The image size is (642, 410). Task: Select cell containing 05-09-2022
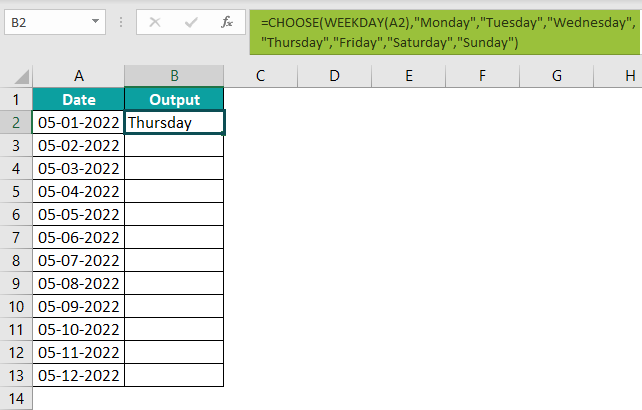[x=79, y=306]
